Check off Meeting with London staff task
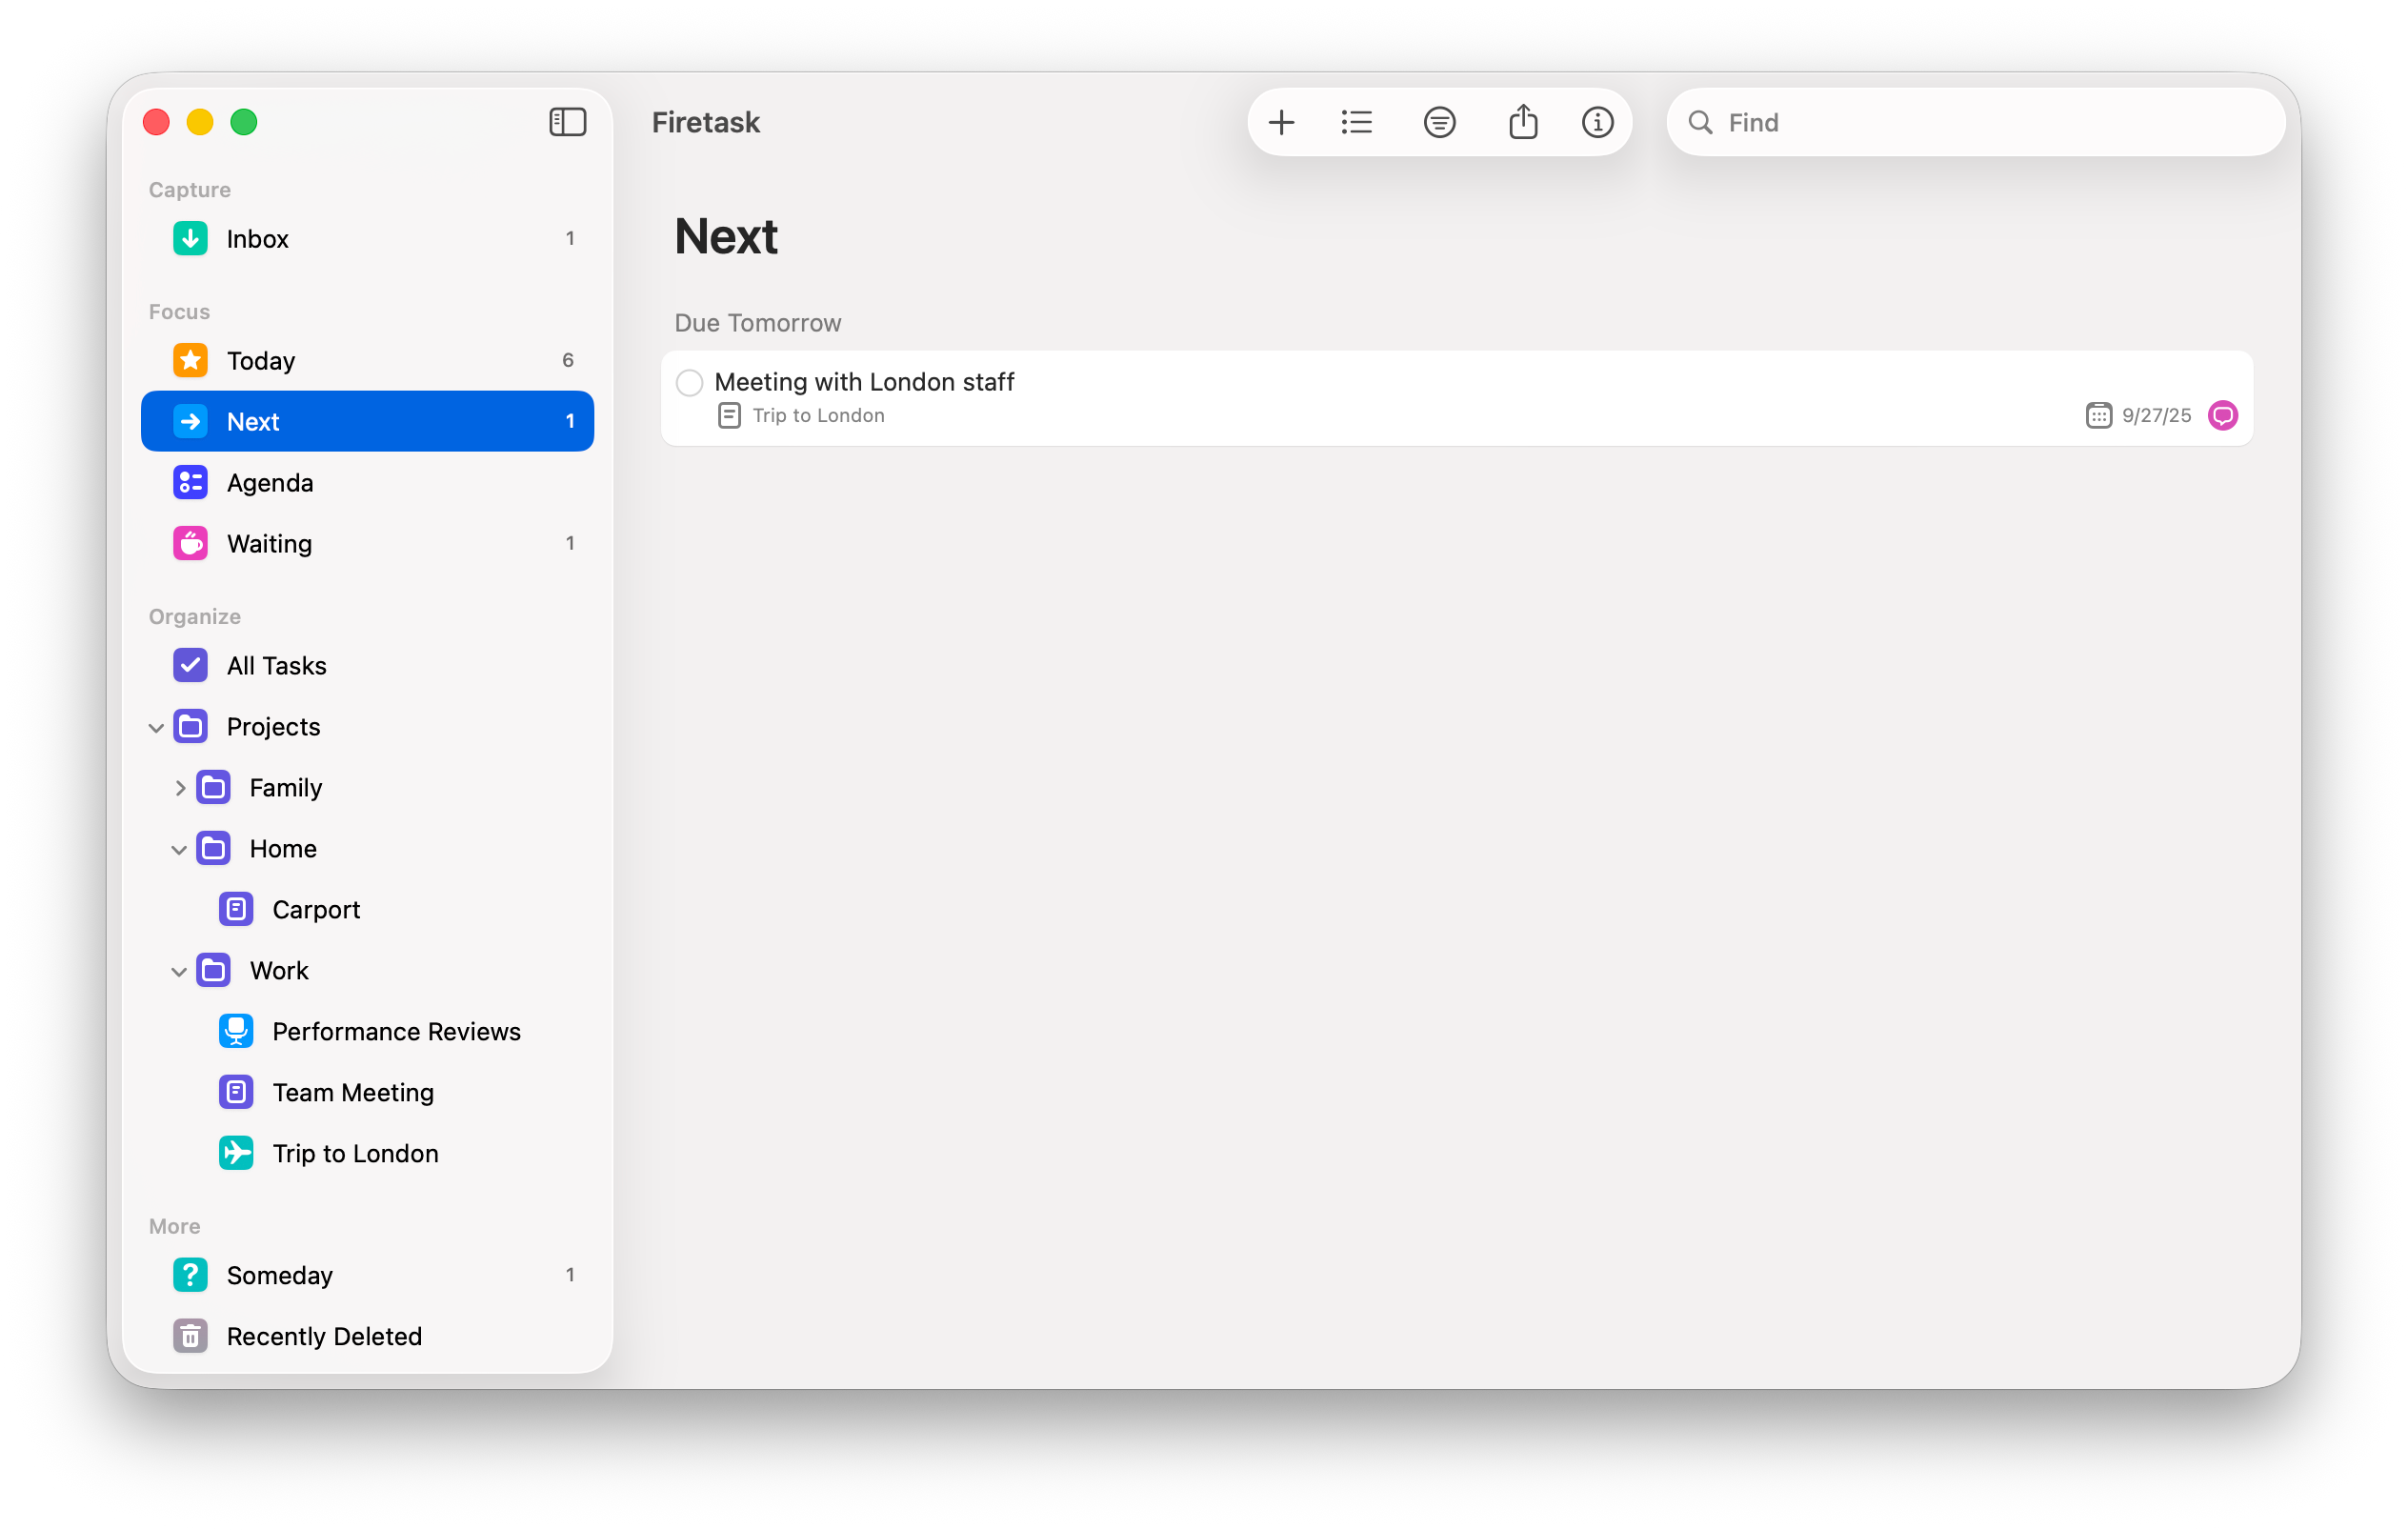Image resolution: width=2408 pixels, height=1530 pixels. (689, 383)
